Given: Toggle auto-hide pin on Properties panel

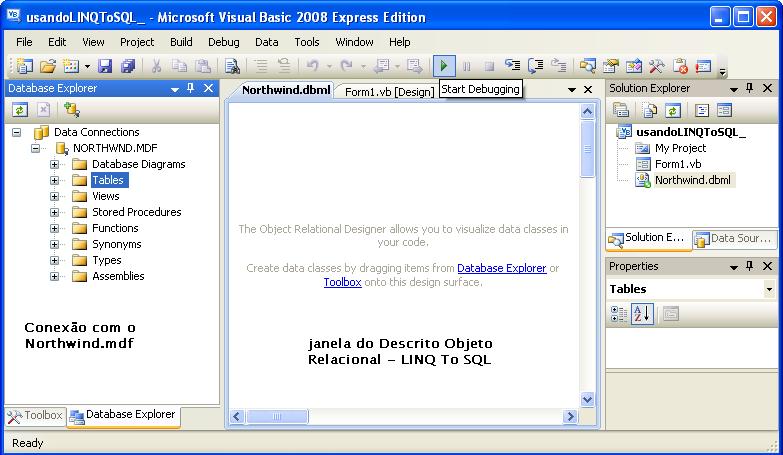Looking at the screenshot, I should (750, 266).
